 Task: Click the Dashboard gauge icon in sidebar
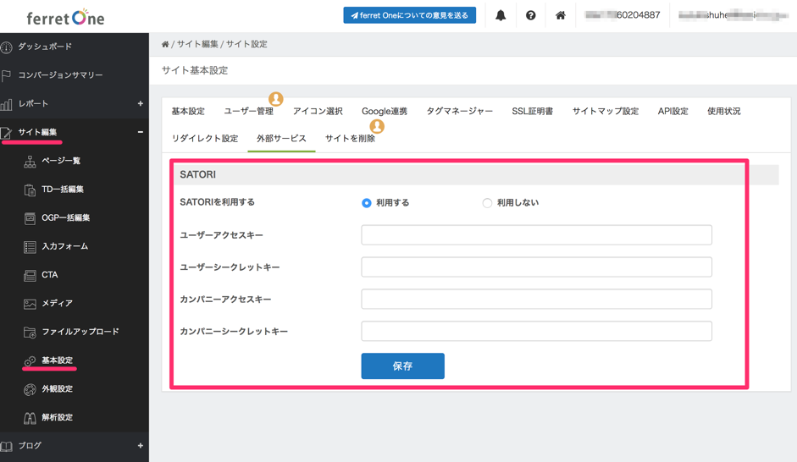point(6,47)
